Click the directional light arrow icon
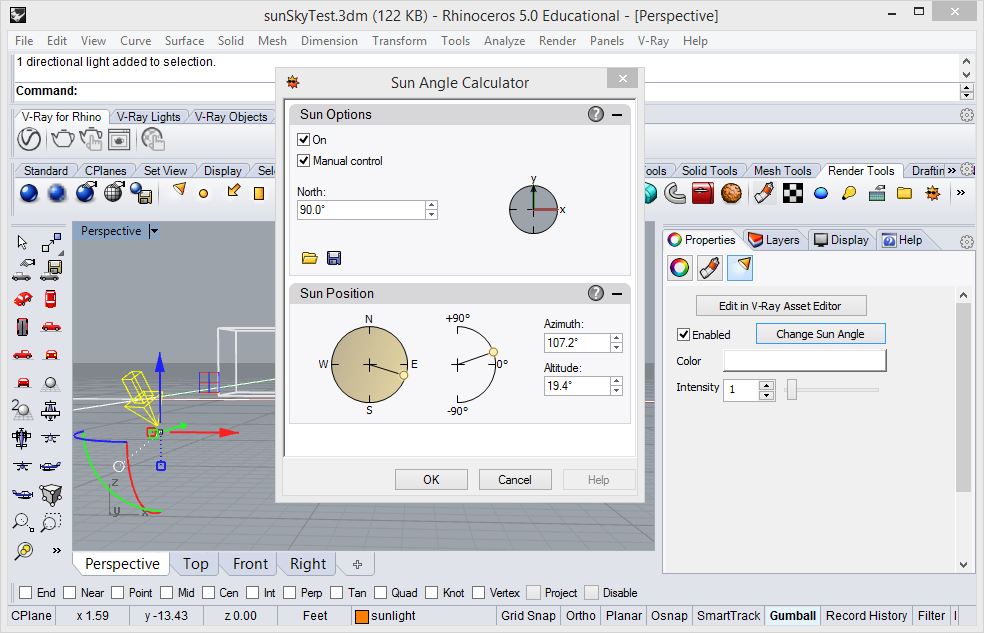 [233, 189]
